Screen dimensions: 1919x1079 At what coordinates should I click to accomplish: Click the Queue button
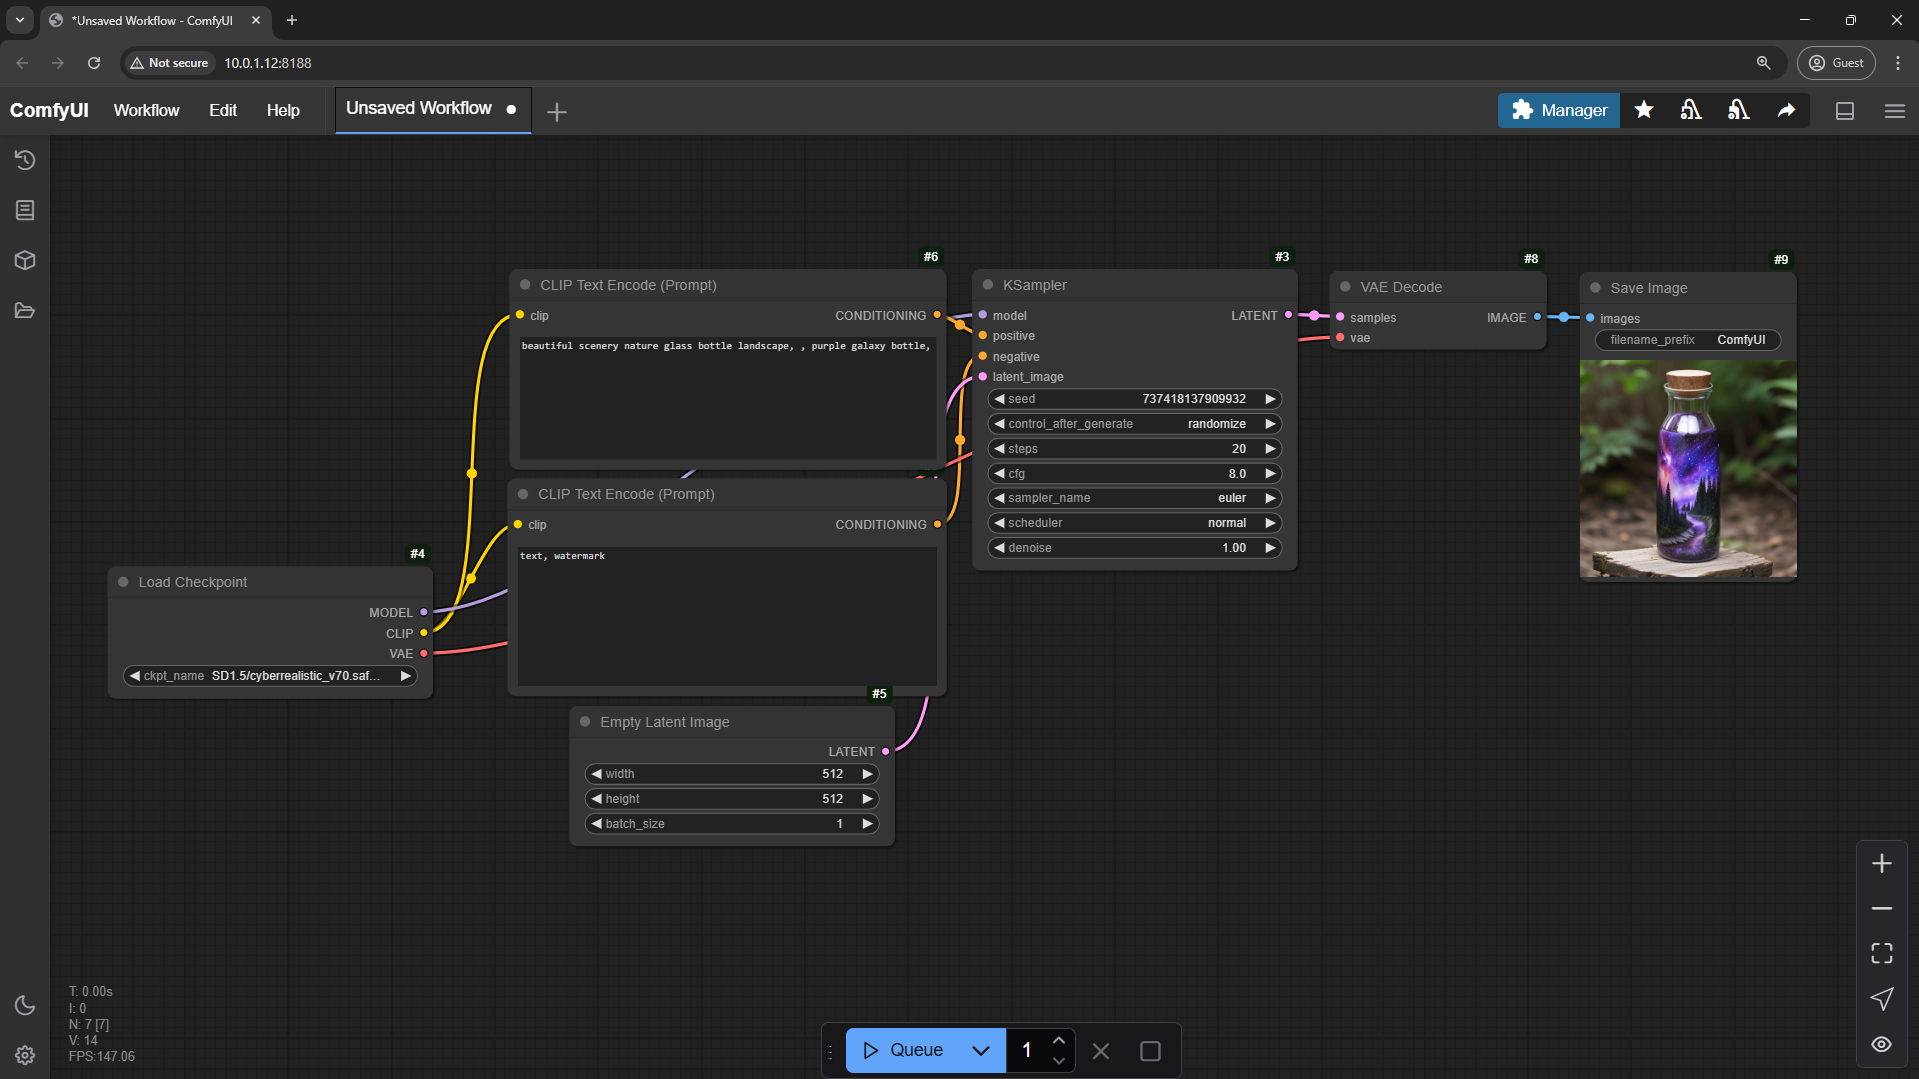pyautogui.click(x=903, y=1050)
